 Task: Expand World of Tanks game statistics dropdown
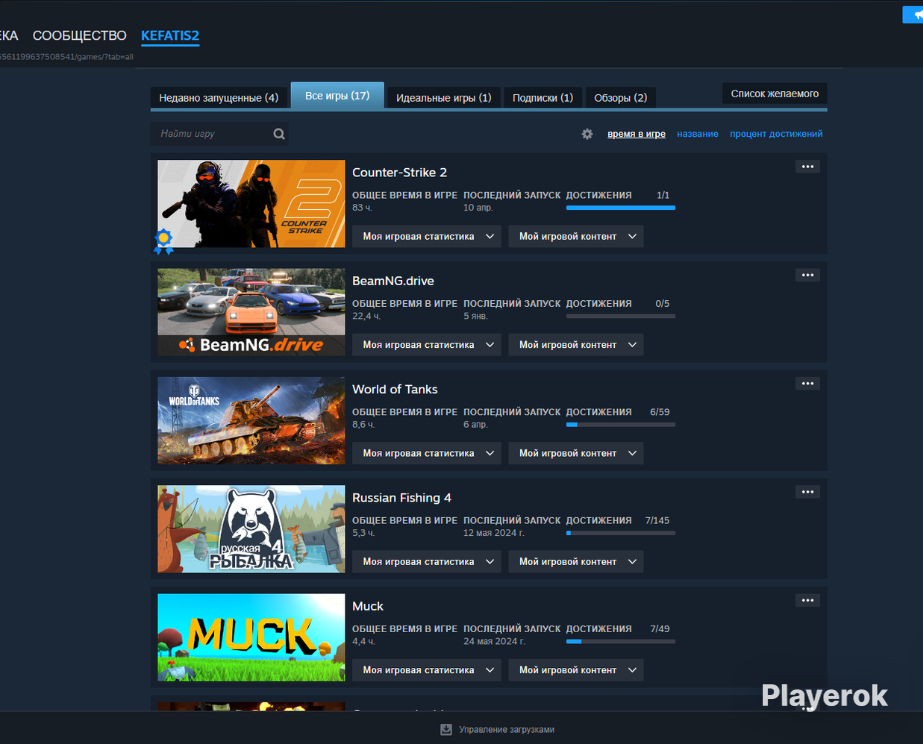426,453
